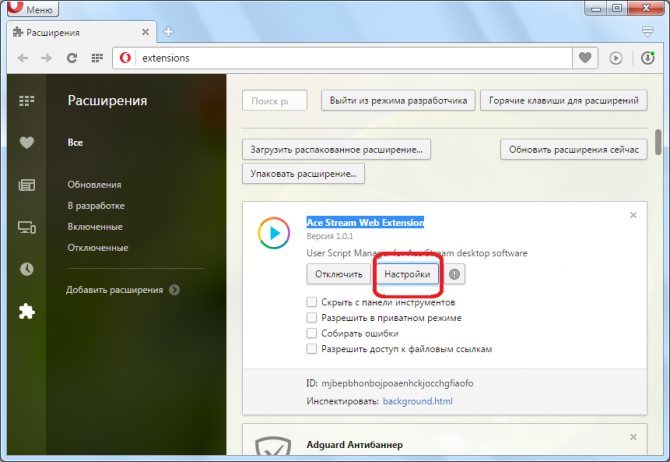Click the address bar showing extensions
670x462 pixels.
click(342, 58)
